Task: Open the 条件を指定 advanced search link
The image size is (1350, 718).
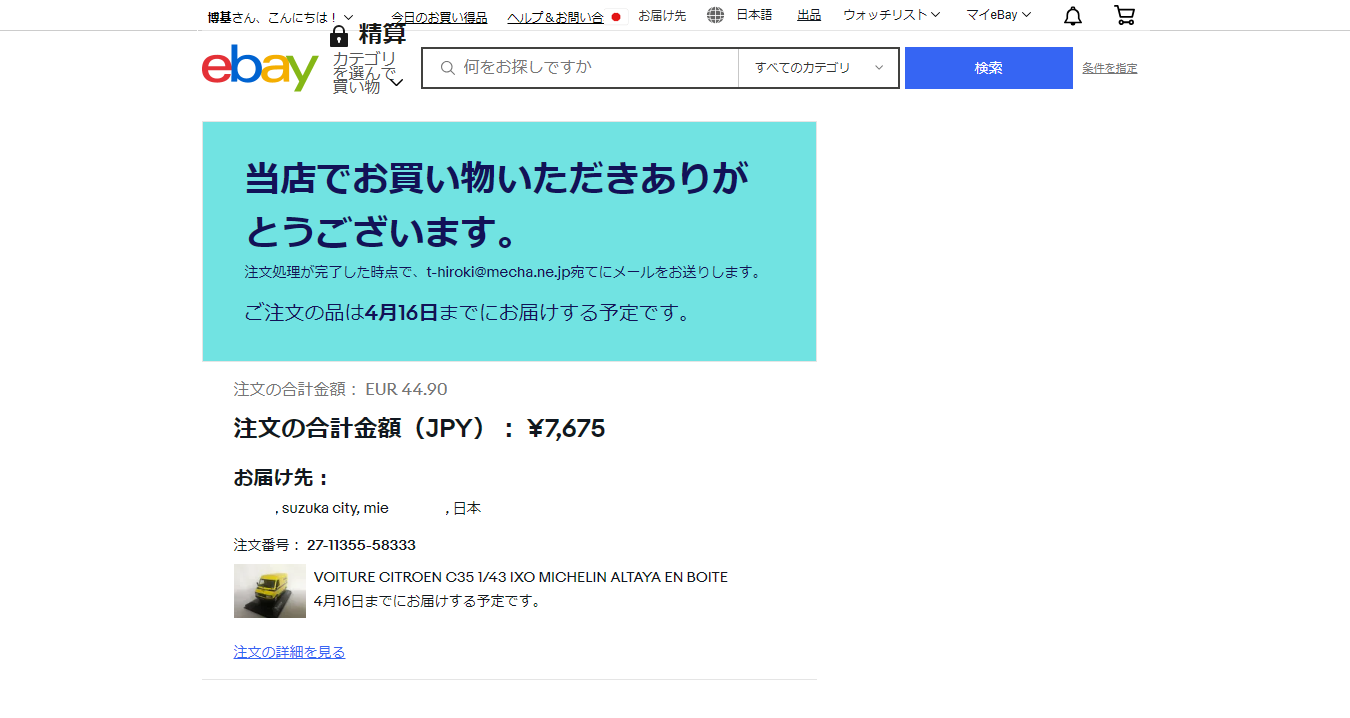Action: click(x=1109, y=68)
